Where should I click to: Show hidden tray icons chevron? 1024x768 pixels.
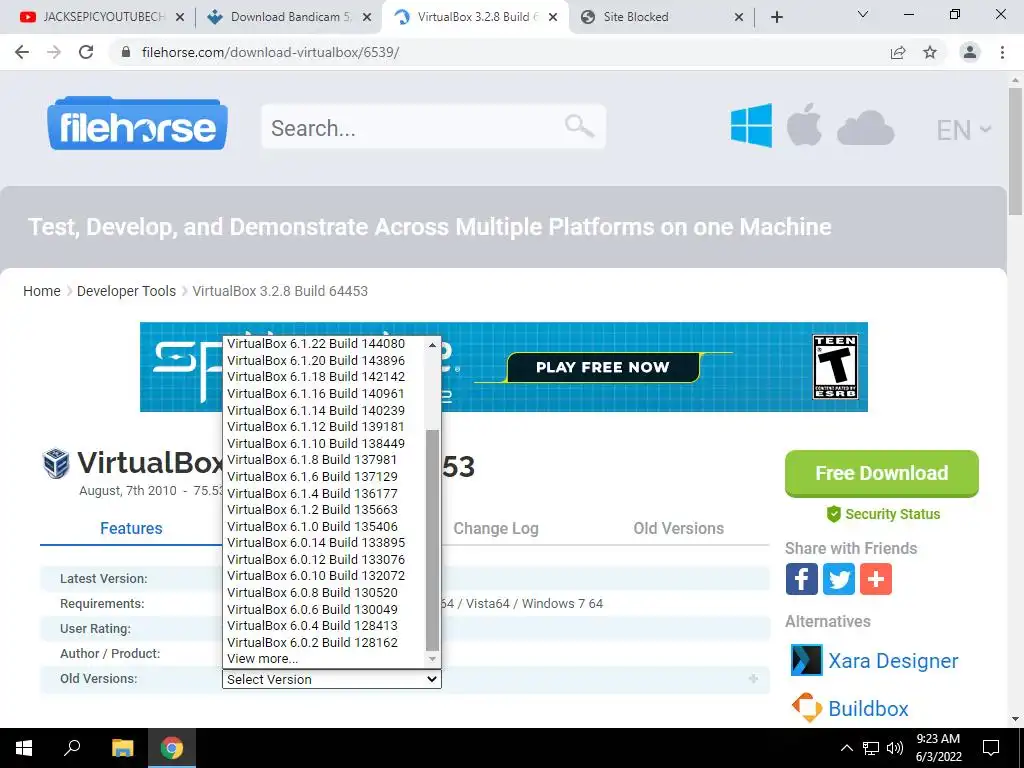point(846,748)
